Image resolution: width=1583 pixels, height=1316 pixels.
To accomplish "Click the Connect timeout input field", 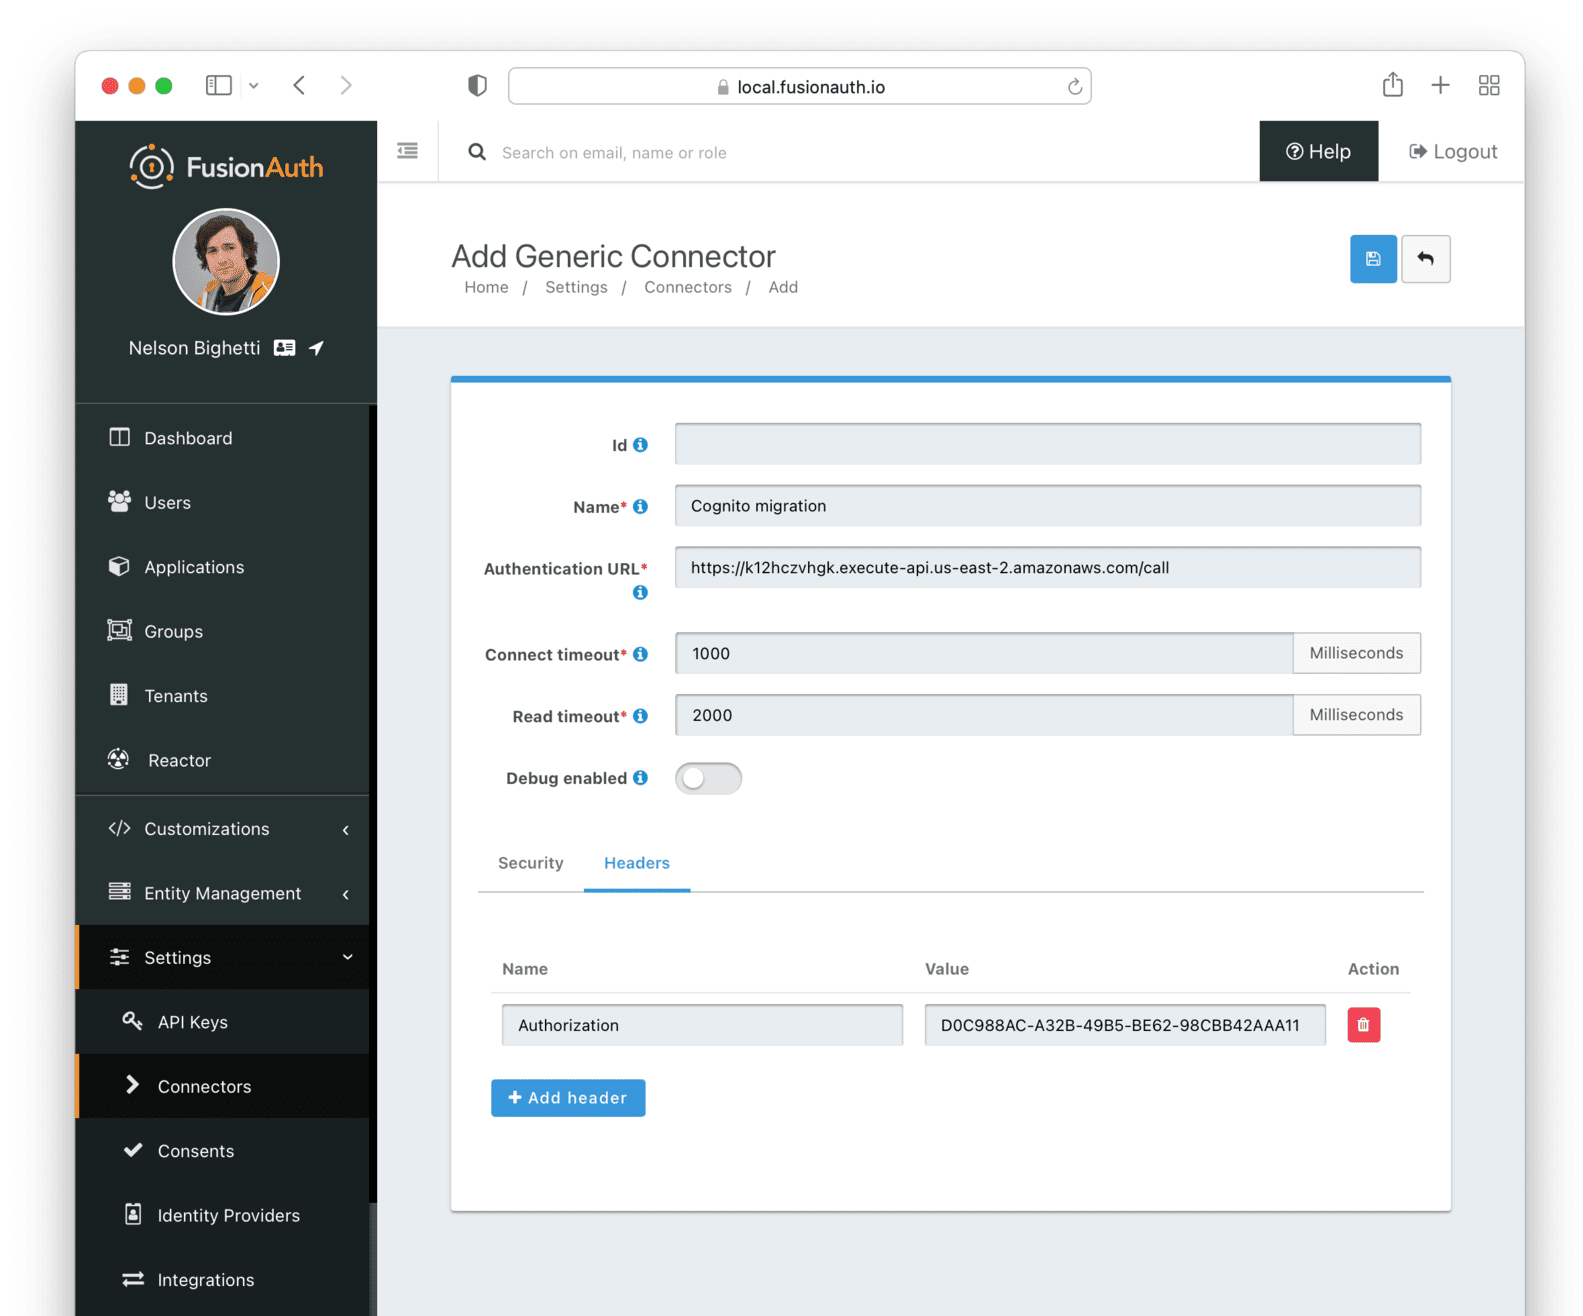I will click(x=983, y=654).
